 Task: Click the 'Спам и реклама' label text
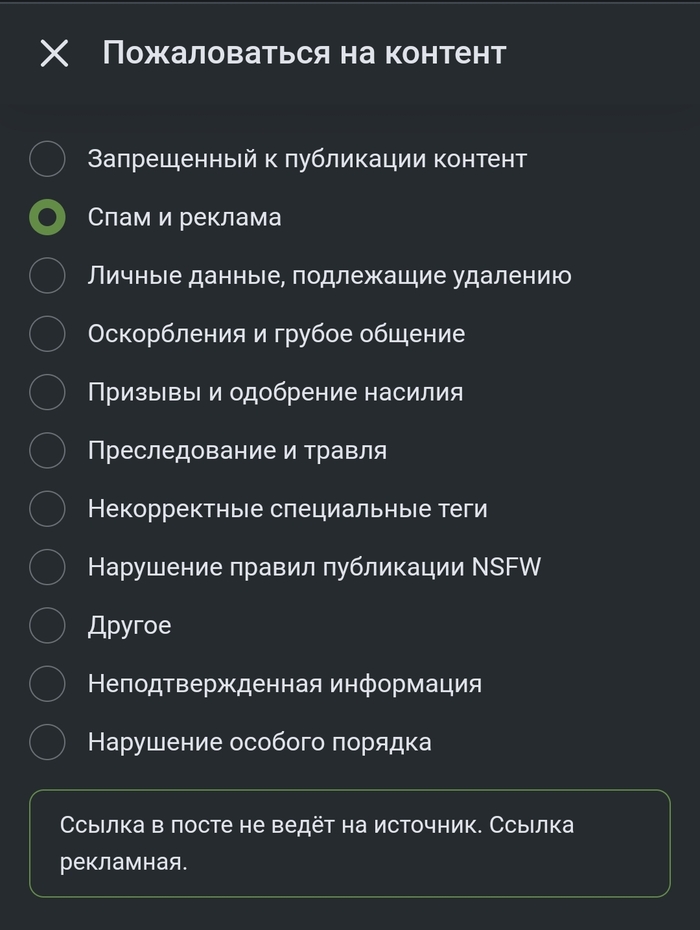[x=184, y=217]
